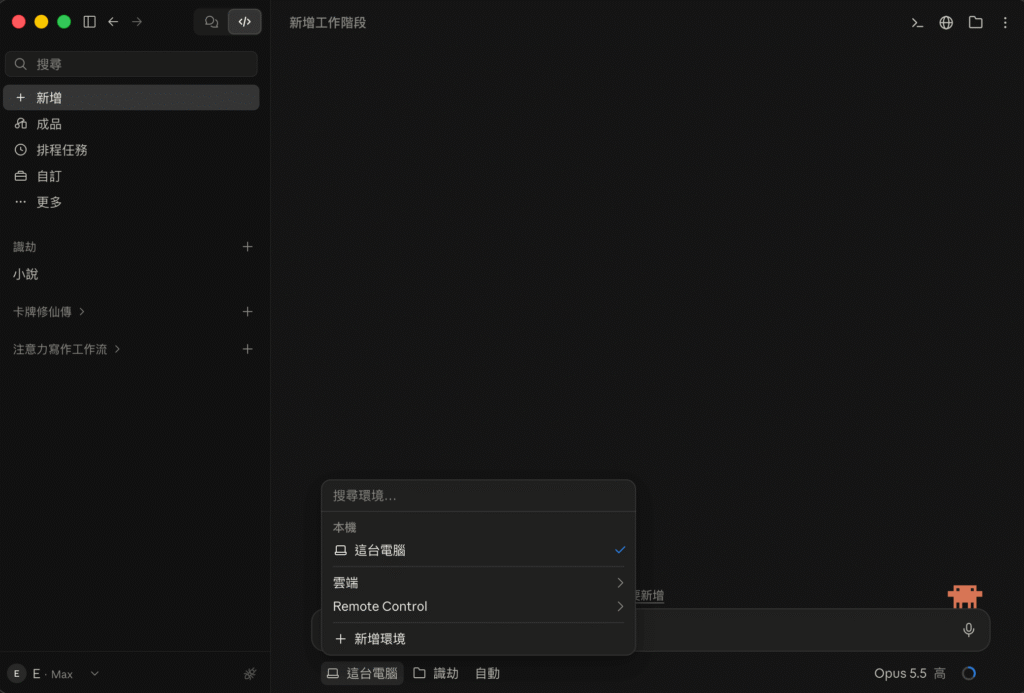This screenshot has width=1024, height=693.
Task: Click the underlined 要新增 link
Action: pyautogui.click(x=649, y=596)
